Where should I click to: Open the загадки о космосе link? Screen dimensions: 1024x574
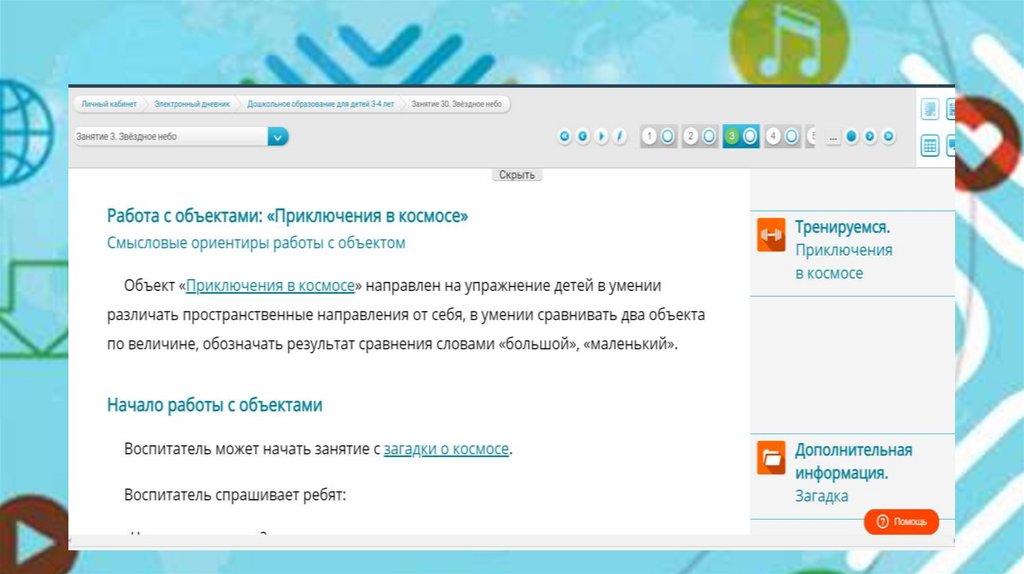[x=446, y=450]
